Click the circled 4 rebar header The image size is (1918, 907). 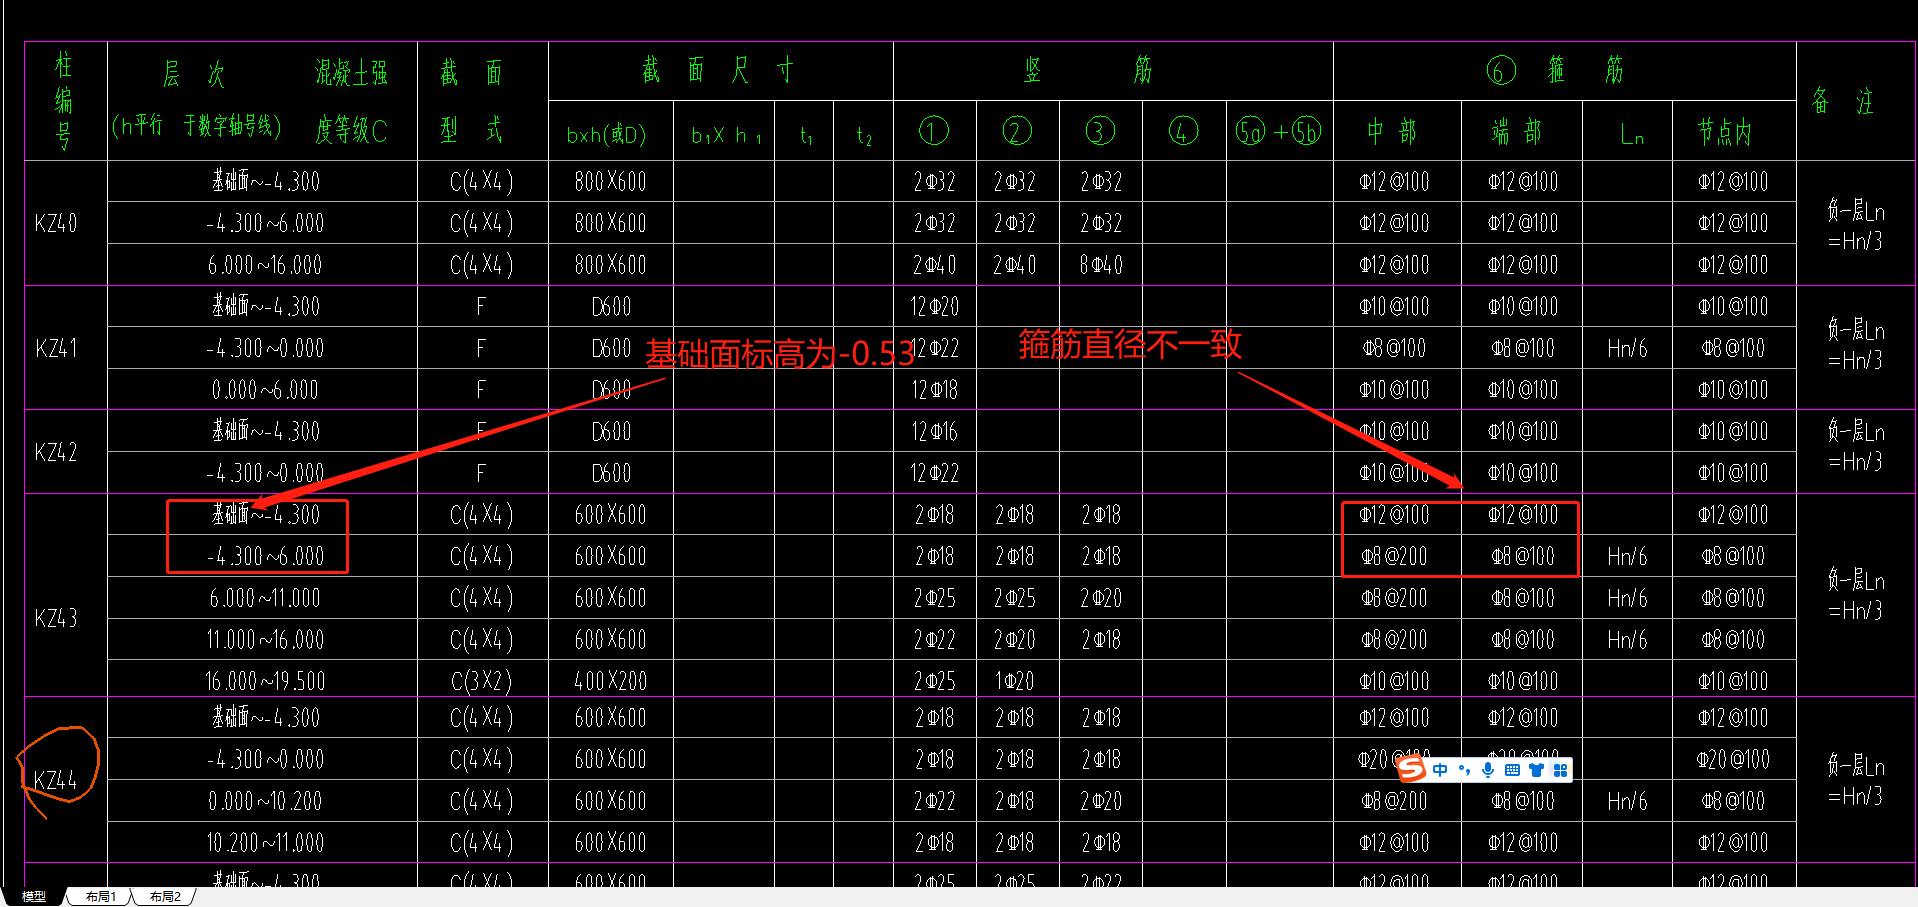pos(1183,131)
